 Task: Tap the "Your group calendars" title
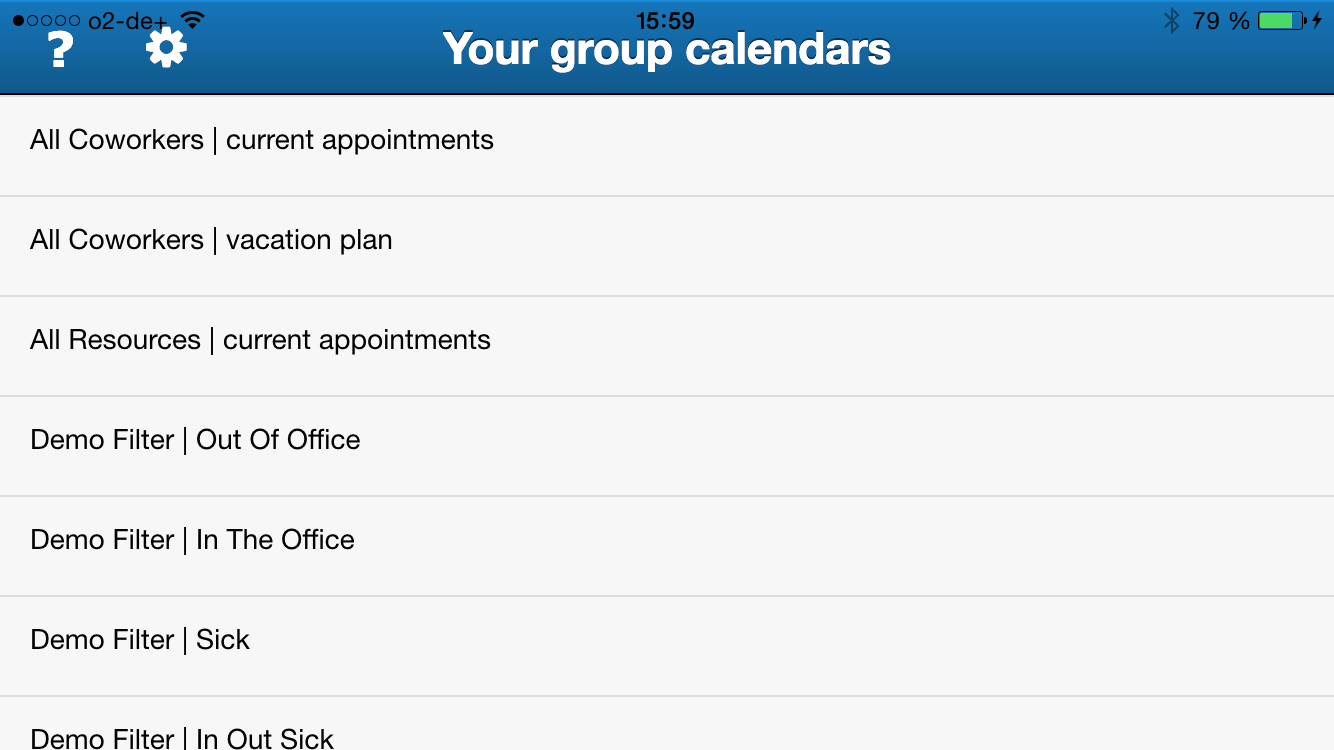667,50
